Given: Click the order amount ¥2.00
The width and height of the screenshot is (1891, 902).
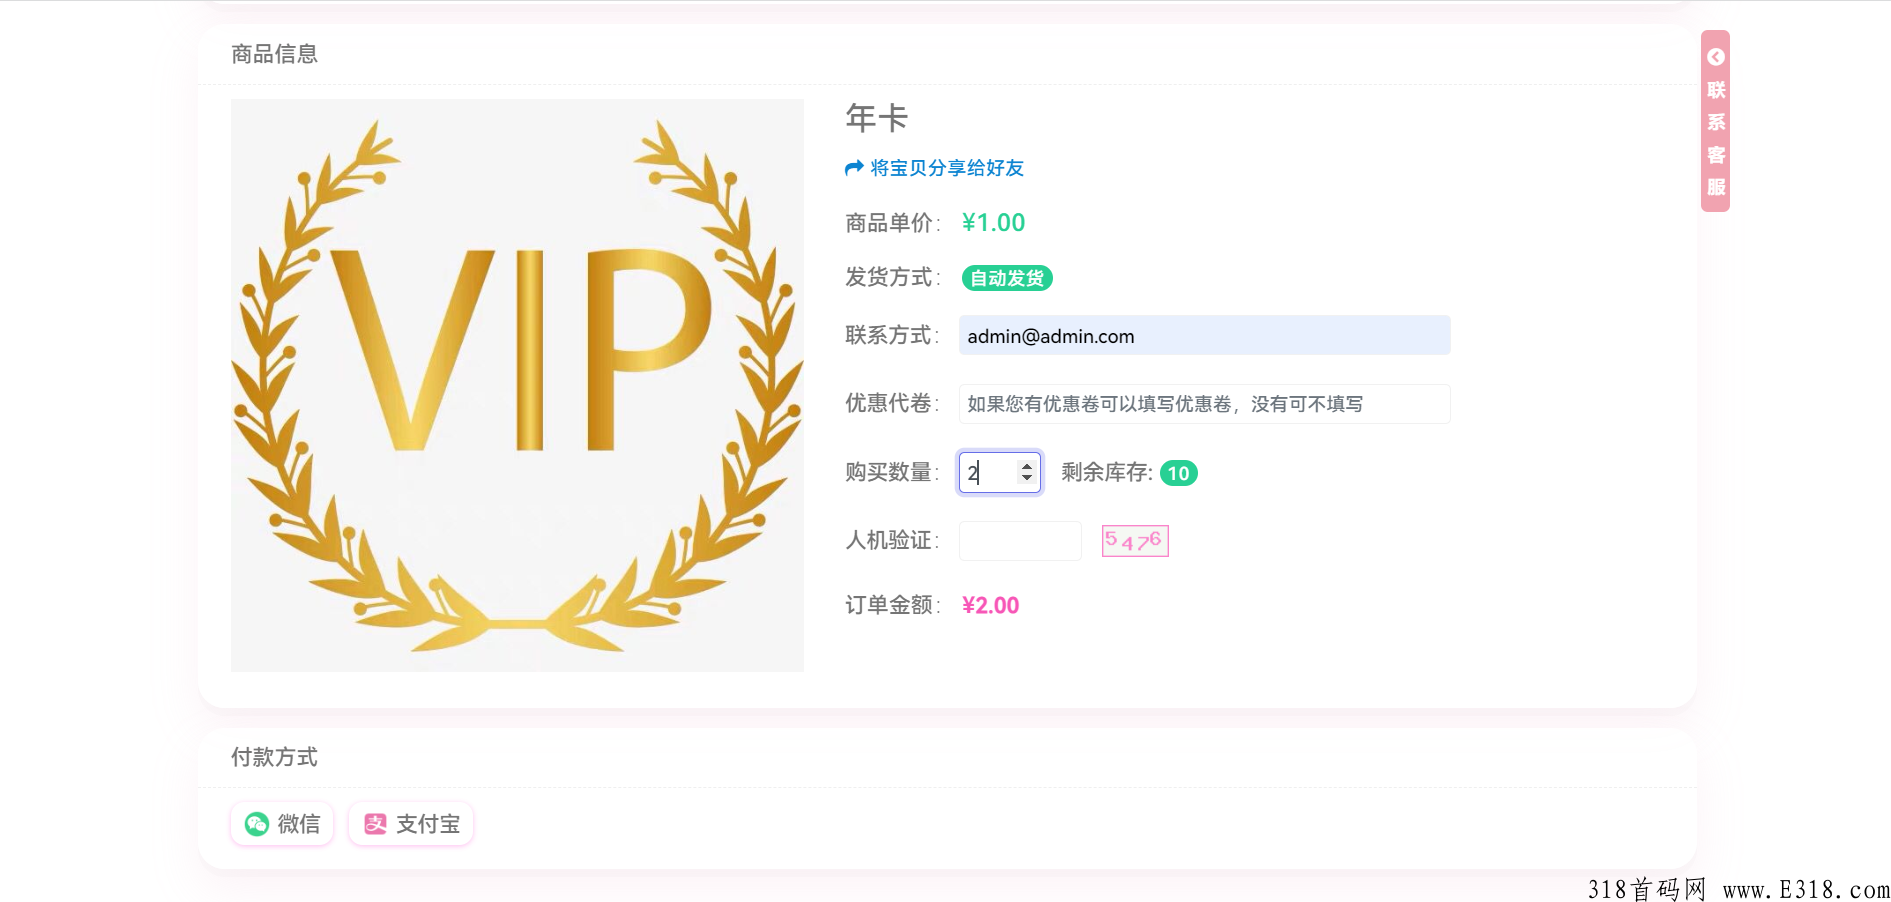Looking at the screenshot, I should click(990, 605).
